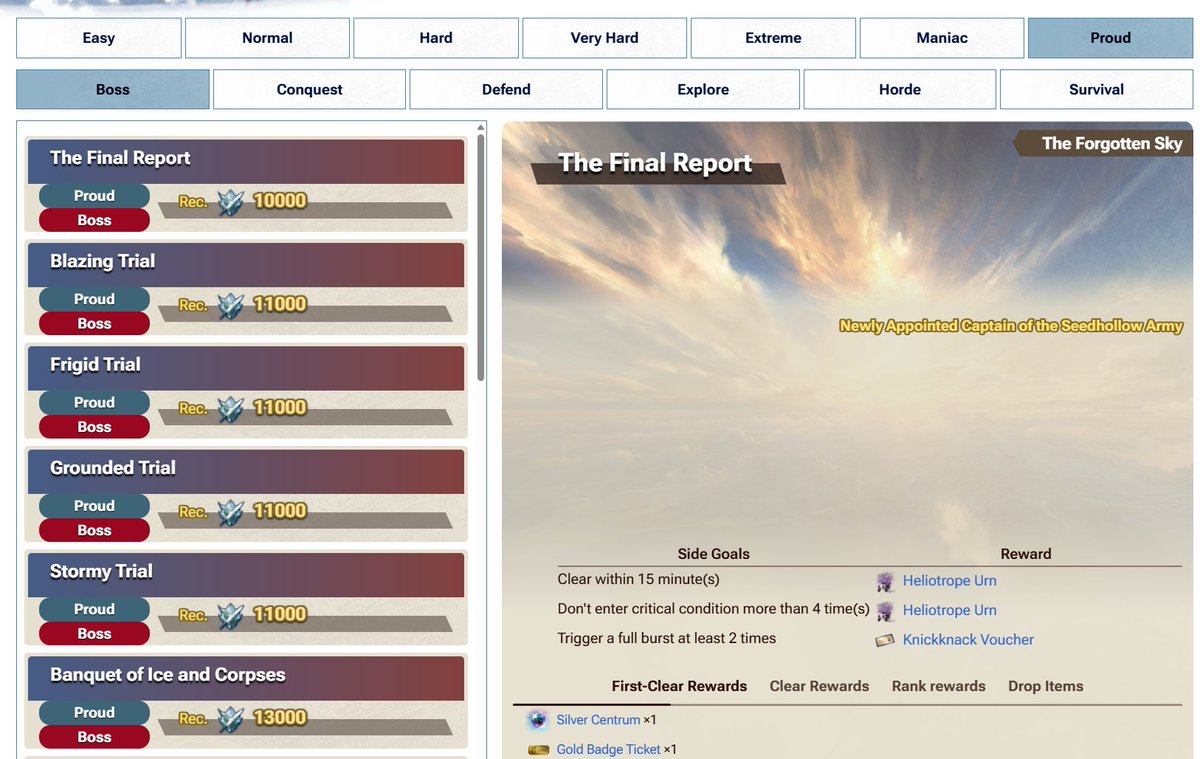This screenshot has height=759, width=1200.
Task: Click the power emblem icon on Frigid Trial
Action: (x=231, y=408)
